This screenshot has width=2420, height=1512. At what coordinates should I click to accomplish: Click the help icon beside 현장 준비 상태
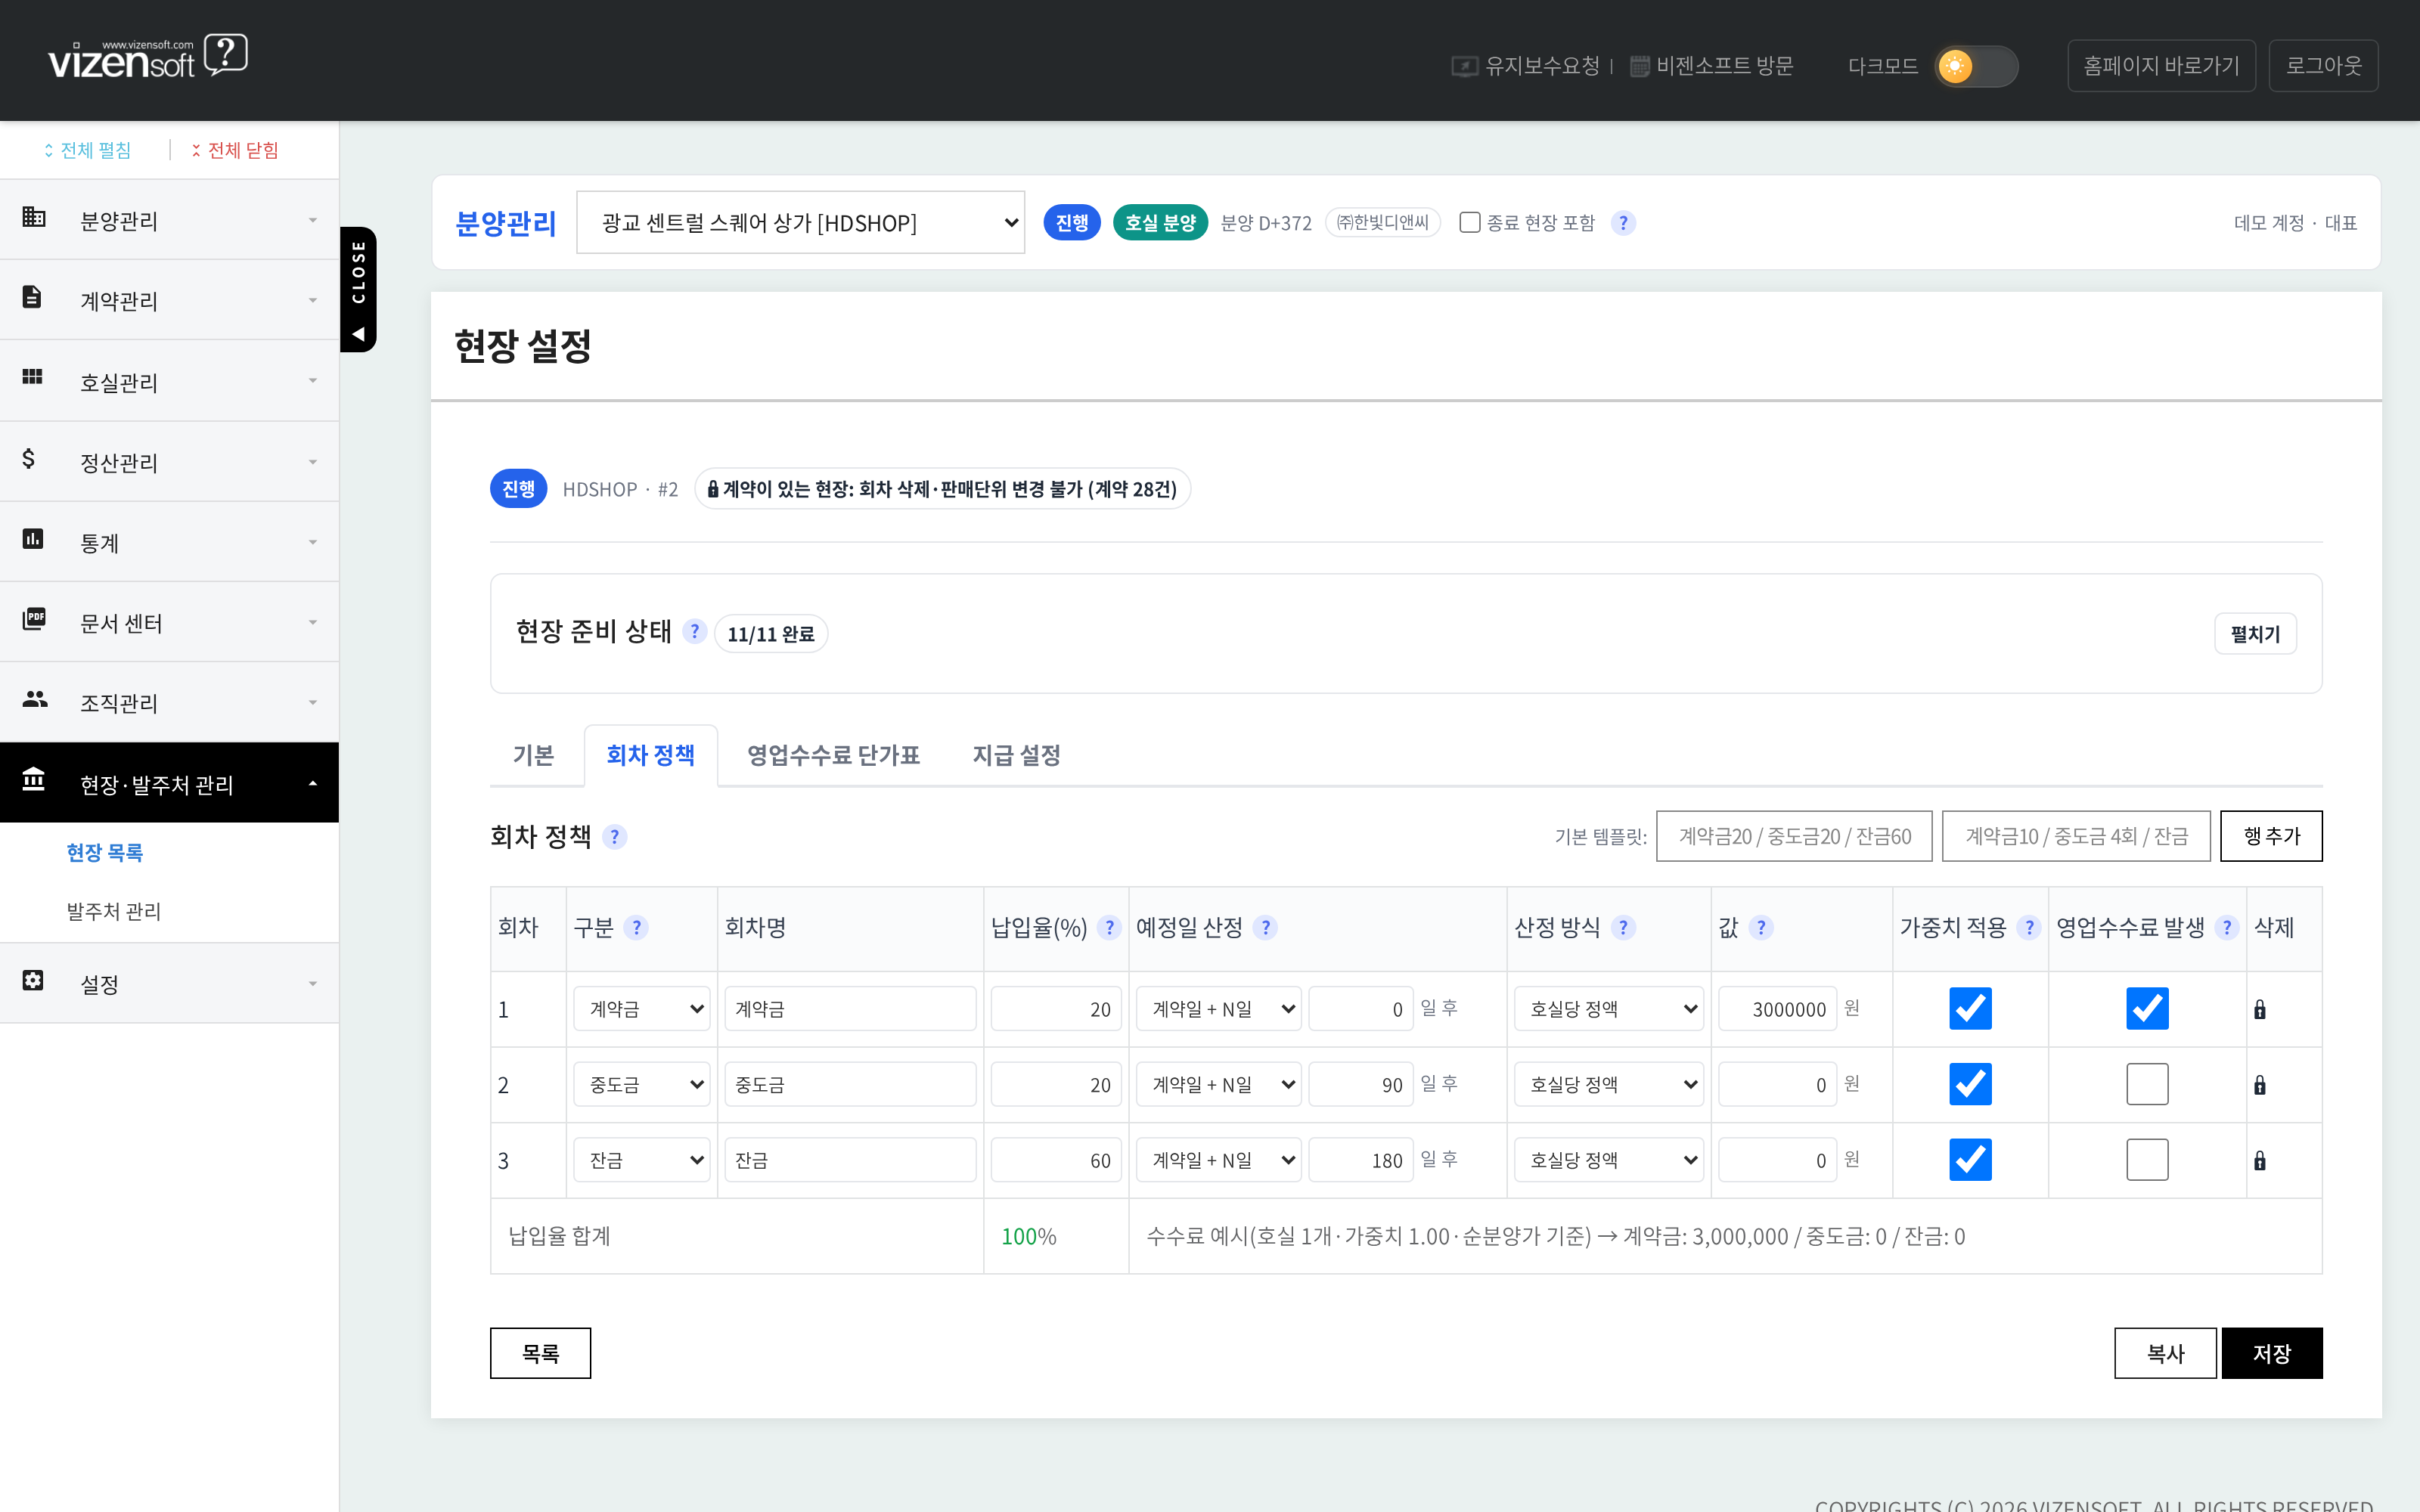point(695,632)
